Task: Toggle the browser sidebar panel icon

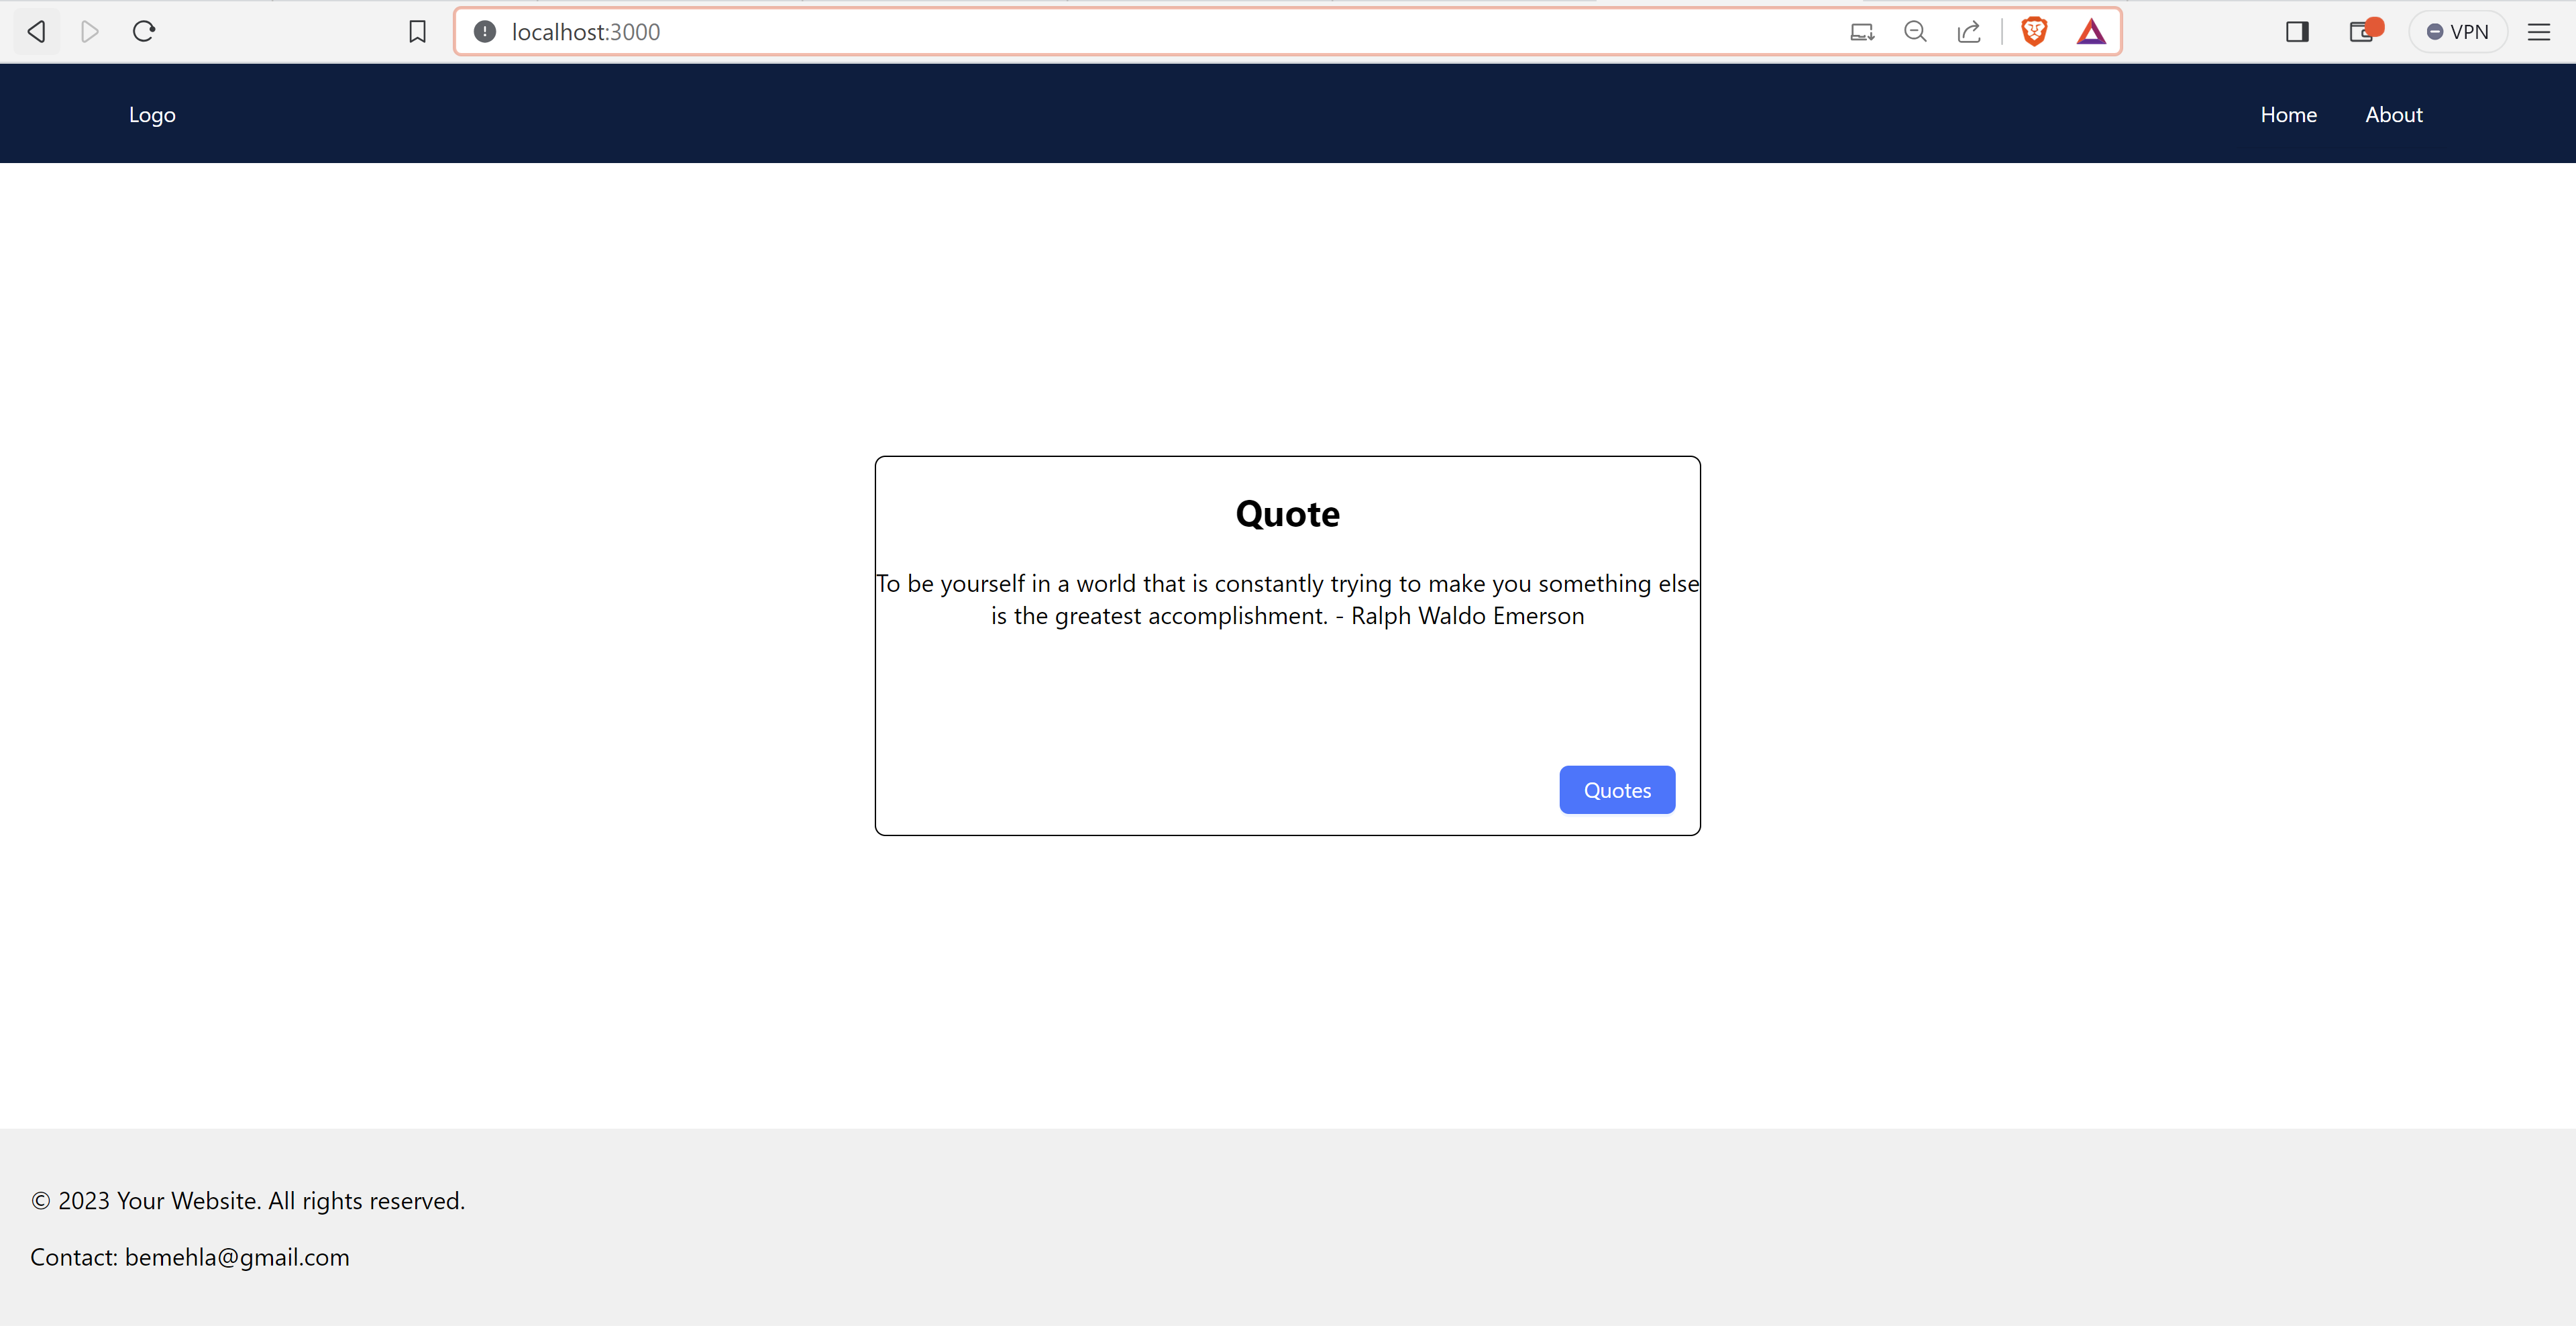Action: click(x=2297, y=32)
